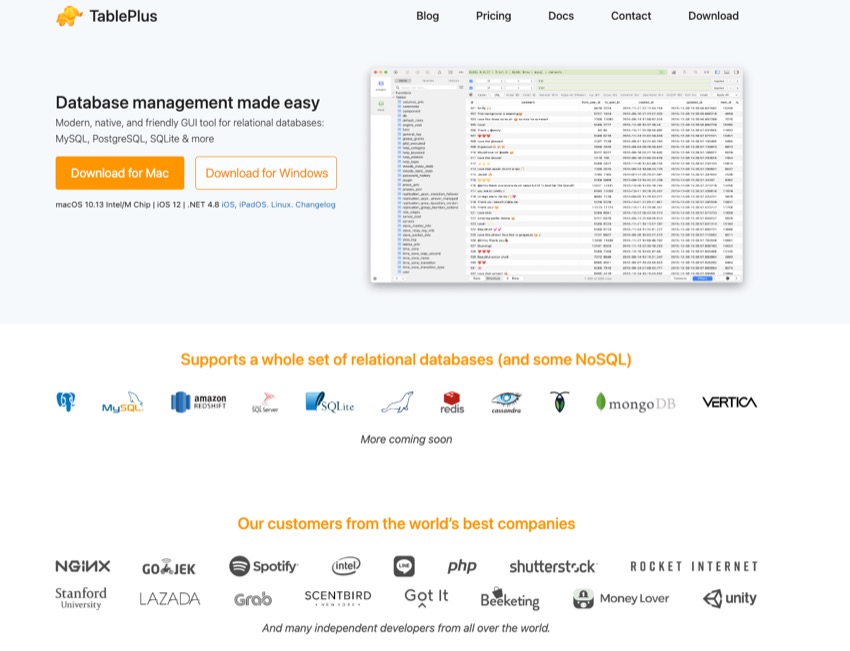Image resolution: width=850 pixels, height=651 pixels.
Task: Open the SQLite logo
Action: pos(328,401)
